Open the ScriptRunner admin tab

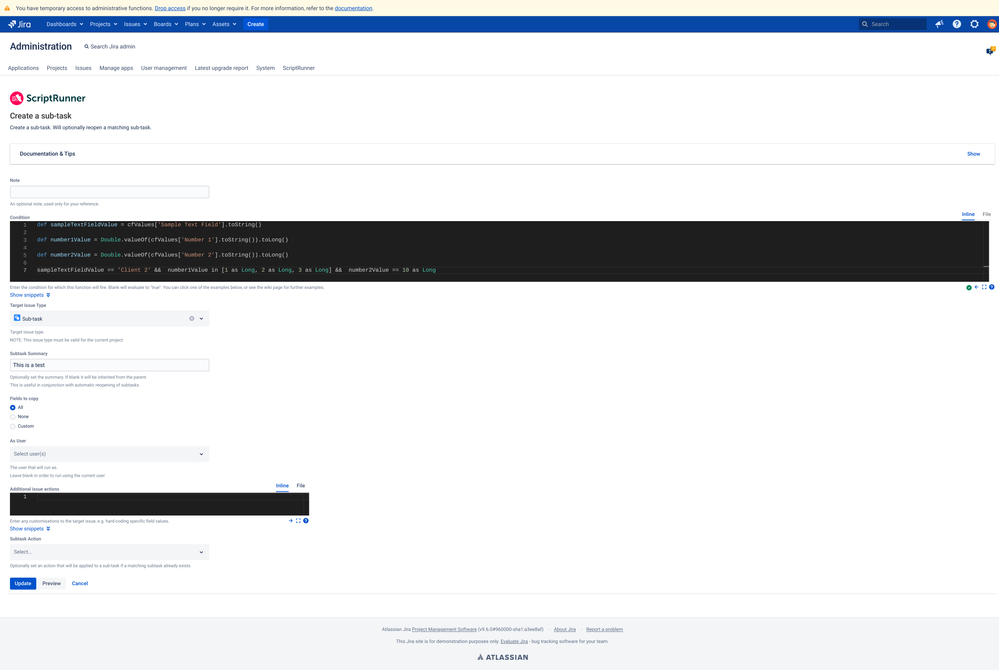coord(299,68)
